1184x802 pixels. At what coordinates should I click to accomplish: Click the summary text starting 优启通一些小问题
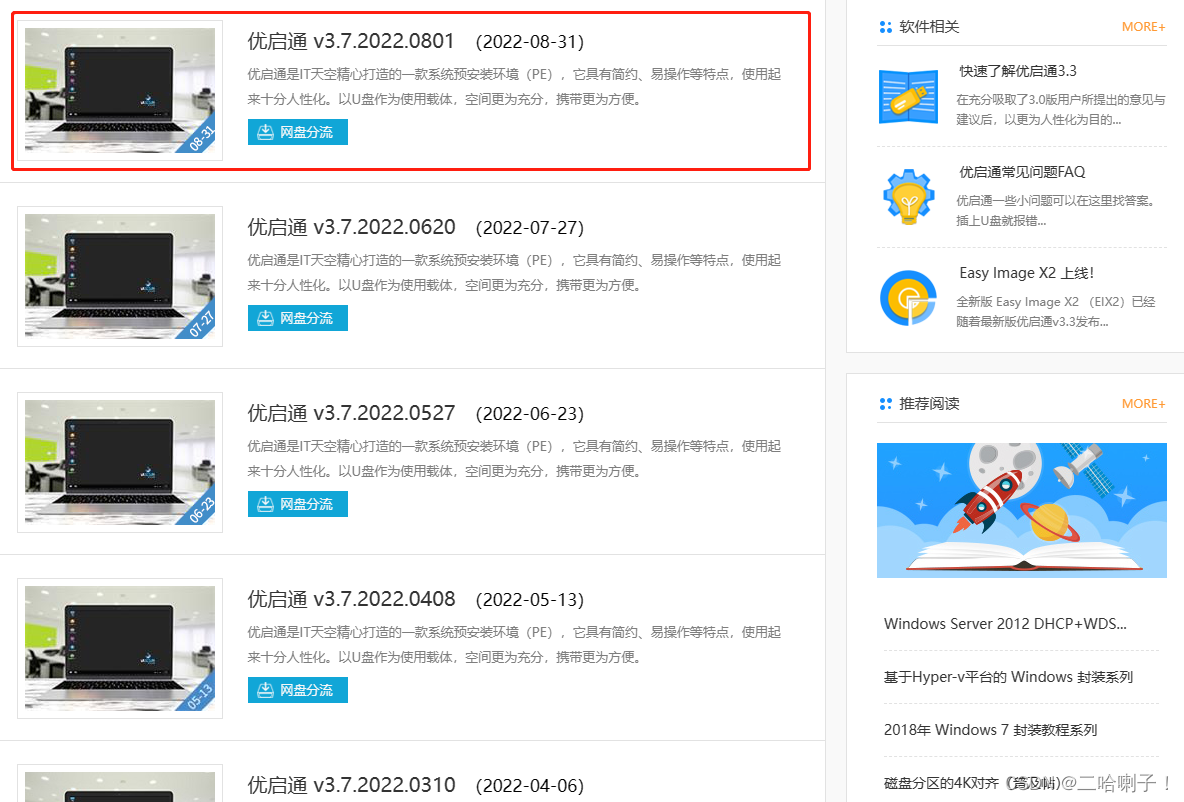point(1056,211)
